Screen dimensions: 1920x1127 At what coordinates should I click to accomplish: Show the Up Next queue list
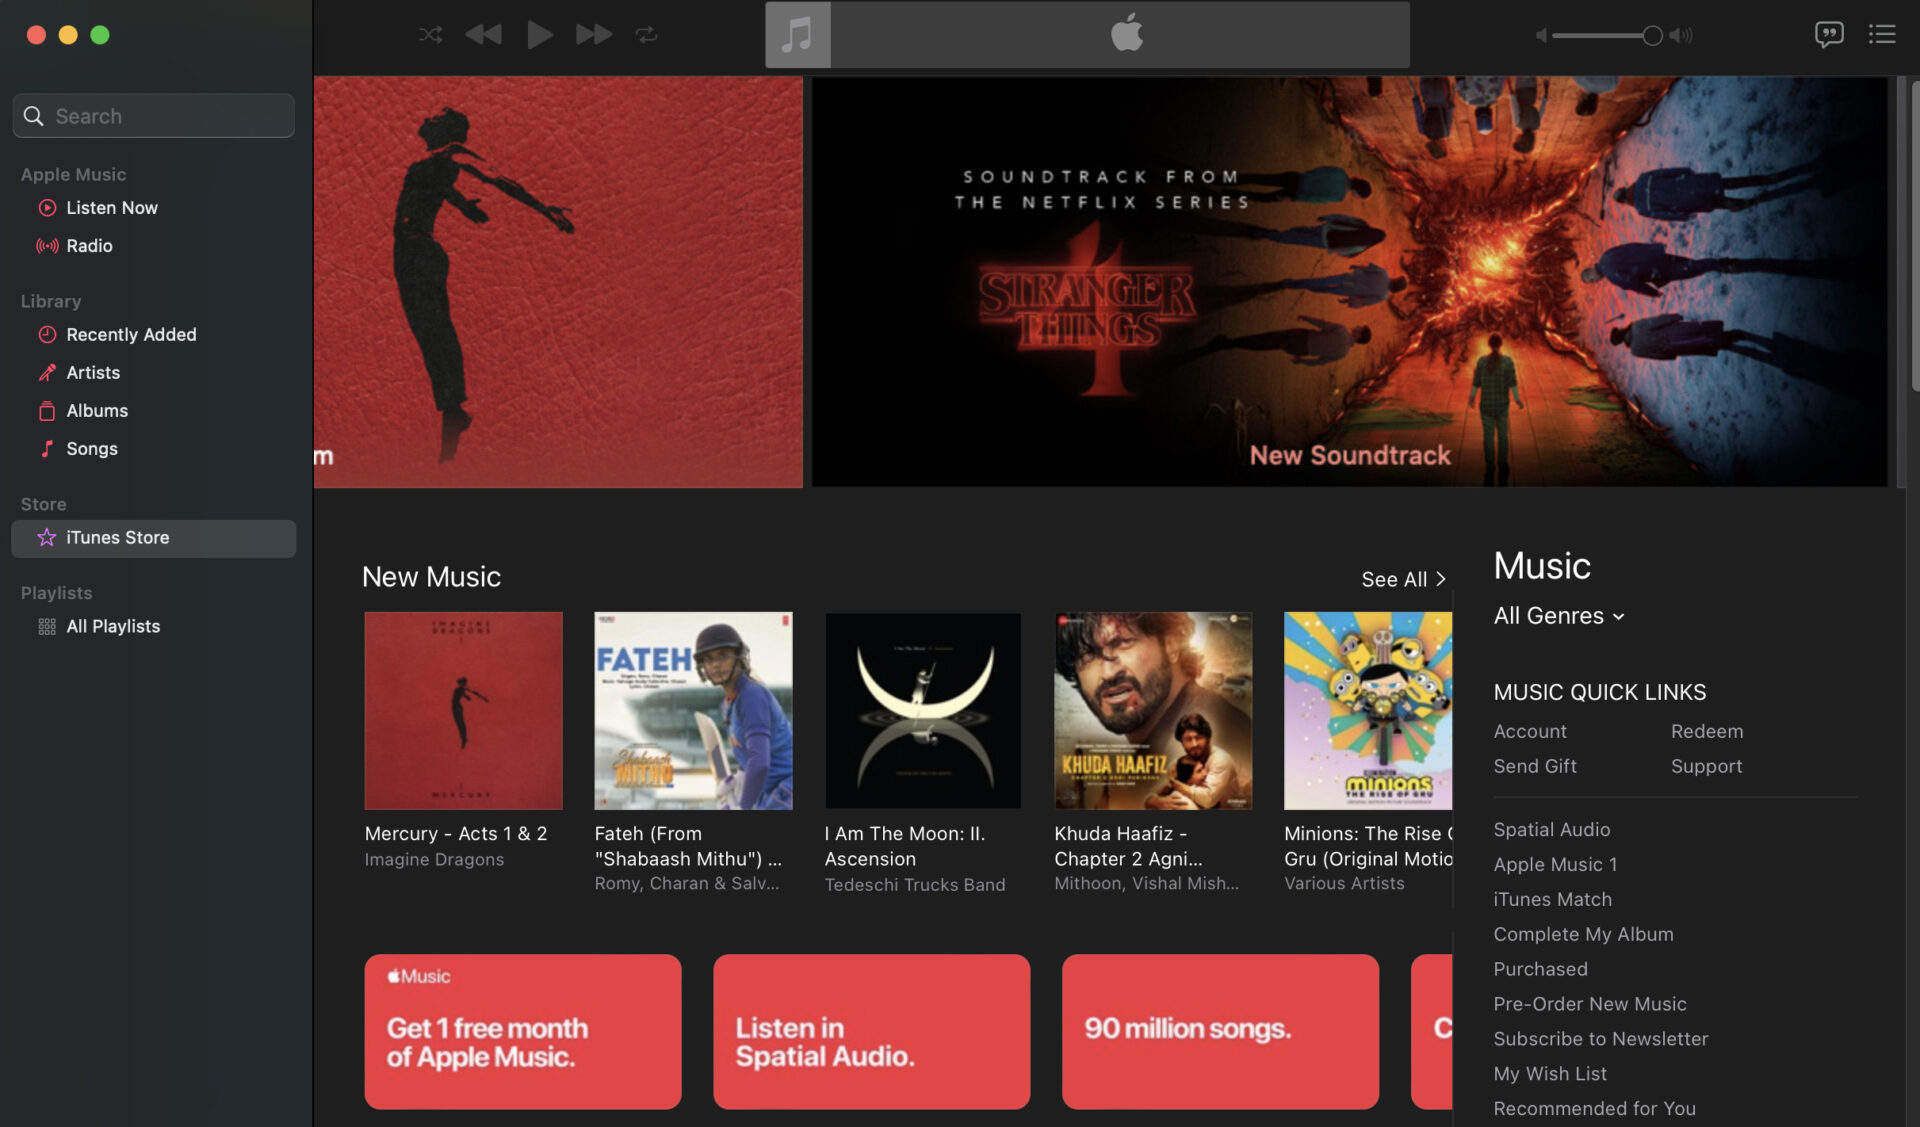click(x=1882, y=35)
